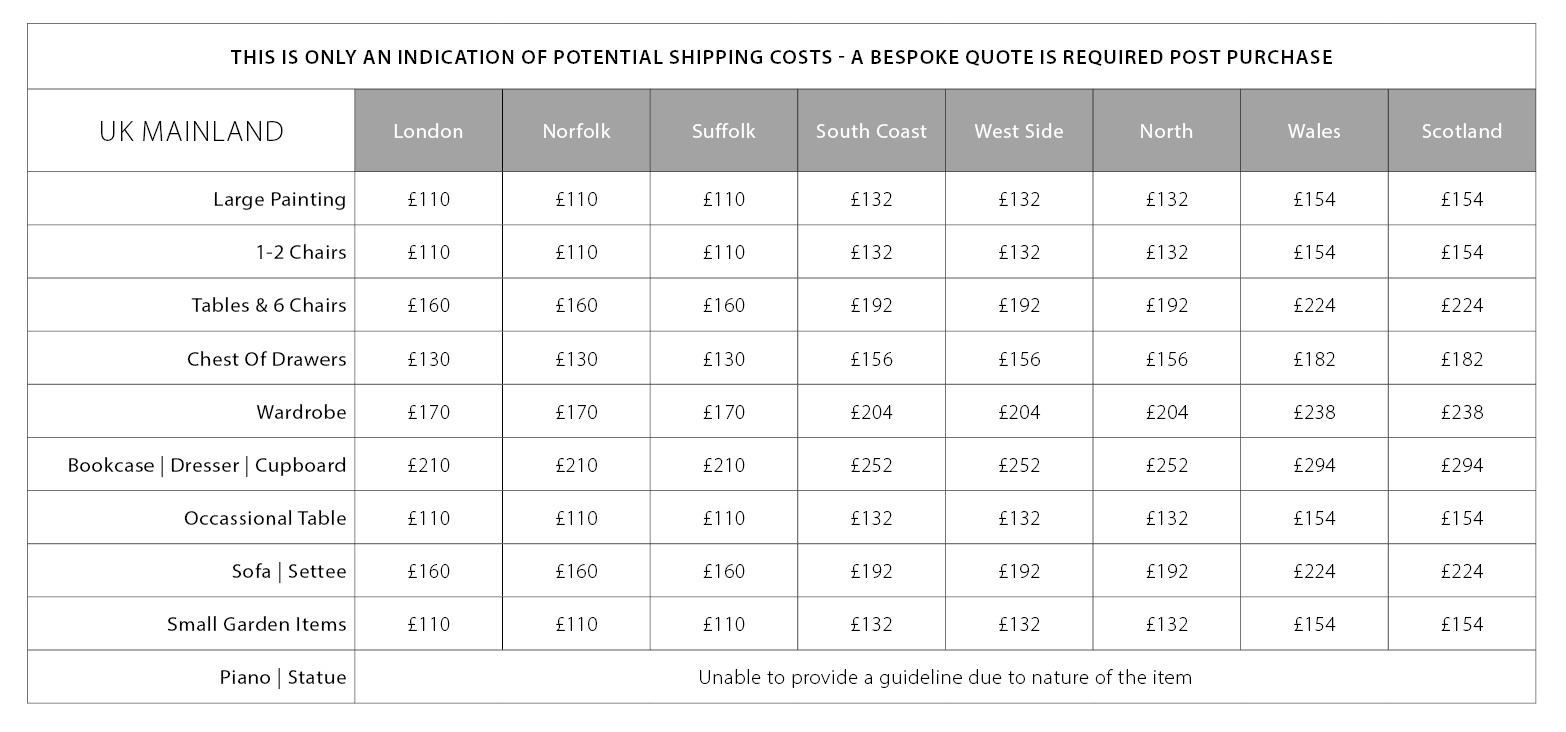The width and height of the screenshot is (1566, 732).
Task: Select the Scotland column header
Action: pyautogui.click(x=1461, y=131)
